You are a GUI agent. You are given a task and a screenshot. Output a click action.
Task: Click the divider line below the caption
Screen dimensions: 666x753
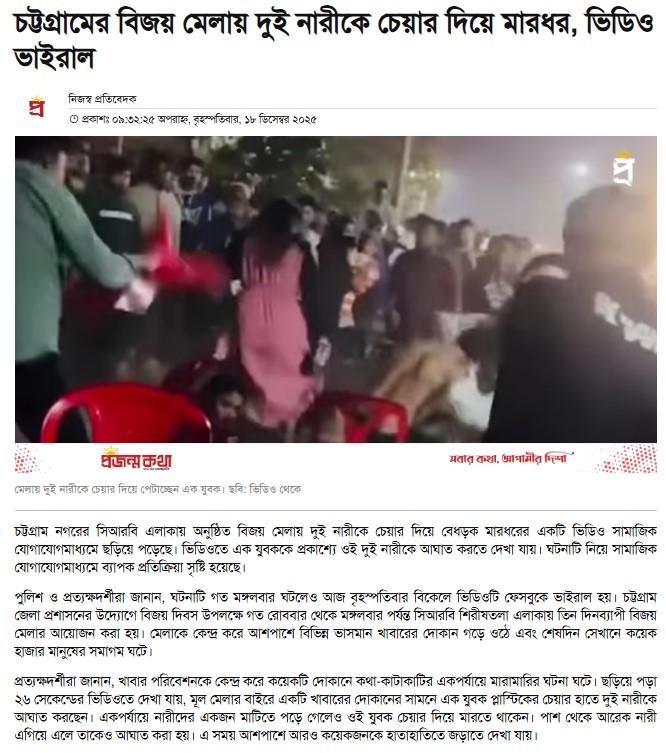tap(336, 510)
